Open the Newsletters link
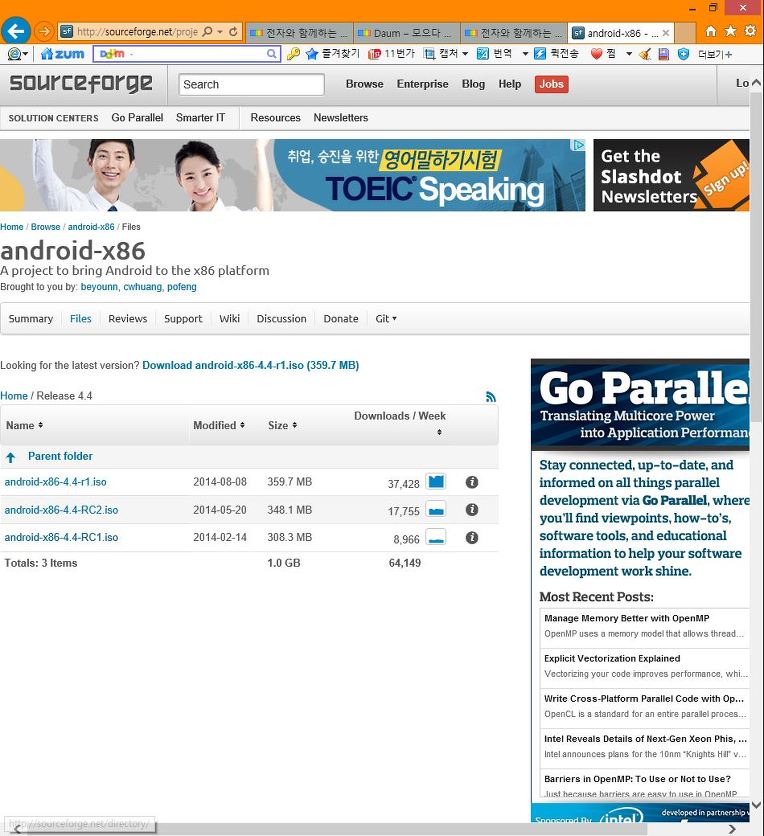Screen dimensions: 764x836 (341, 118)
